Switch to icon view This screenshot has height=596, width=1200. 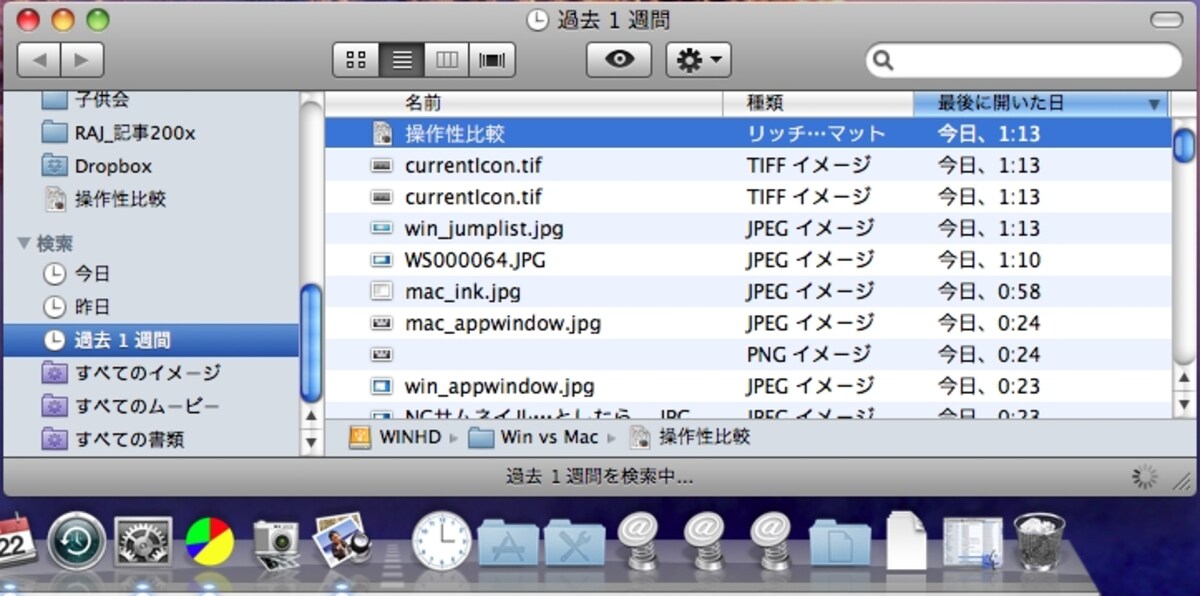(x=355, y=60)
